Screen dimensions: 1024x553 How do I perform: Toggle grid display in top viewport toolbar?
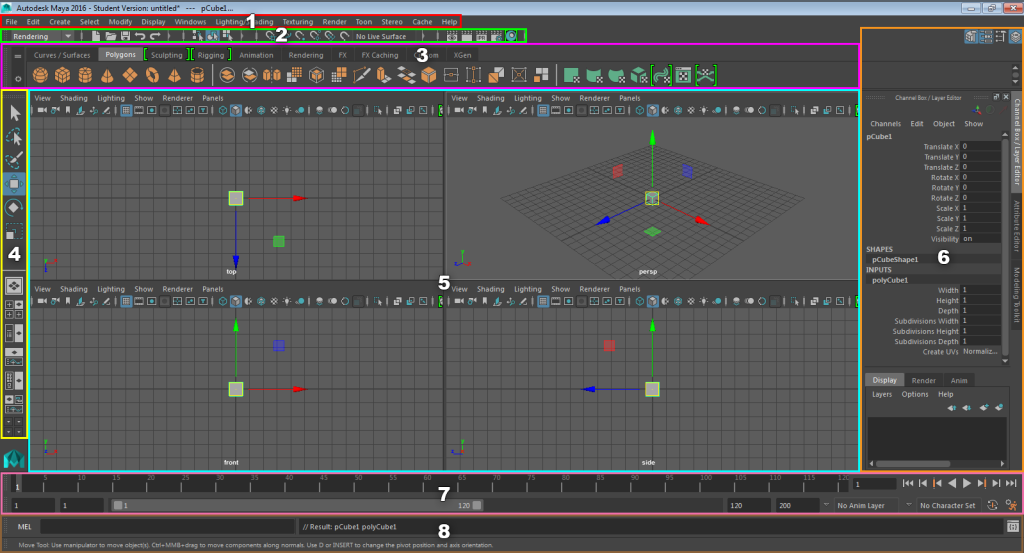pyautogui.click(x=126, y=110)
